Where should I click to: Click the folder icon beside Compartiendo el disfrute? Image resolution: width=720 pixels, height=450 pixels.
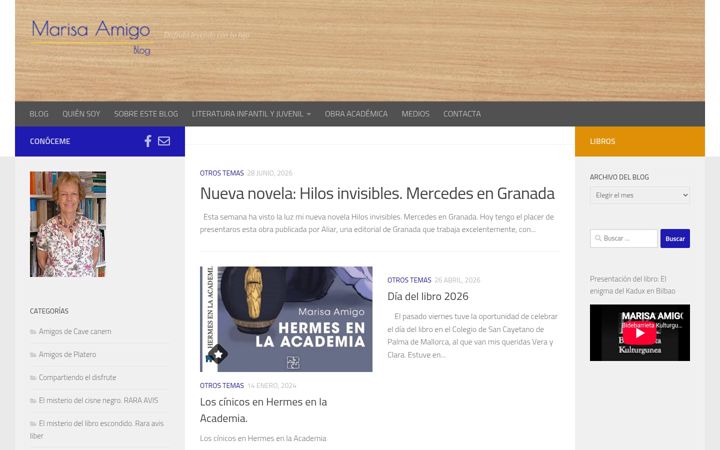33,377
